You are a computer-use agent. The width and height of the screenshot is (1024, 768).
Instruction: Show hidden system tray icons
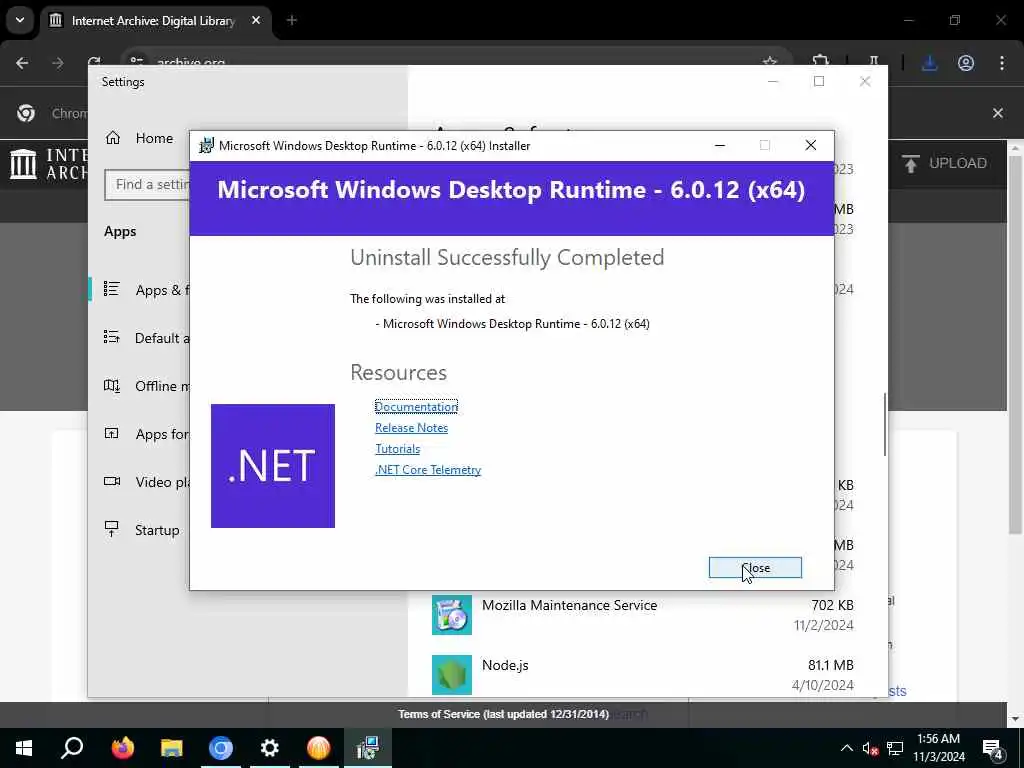coord(846,748)
